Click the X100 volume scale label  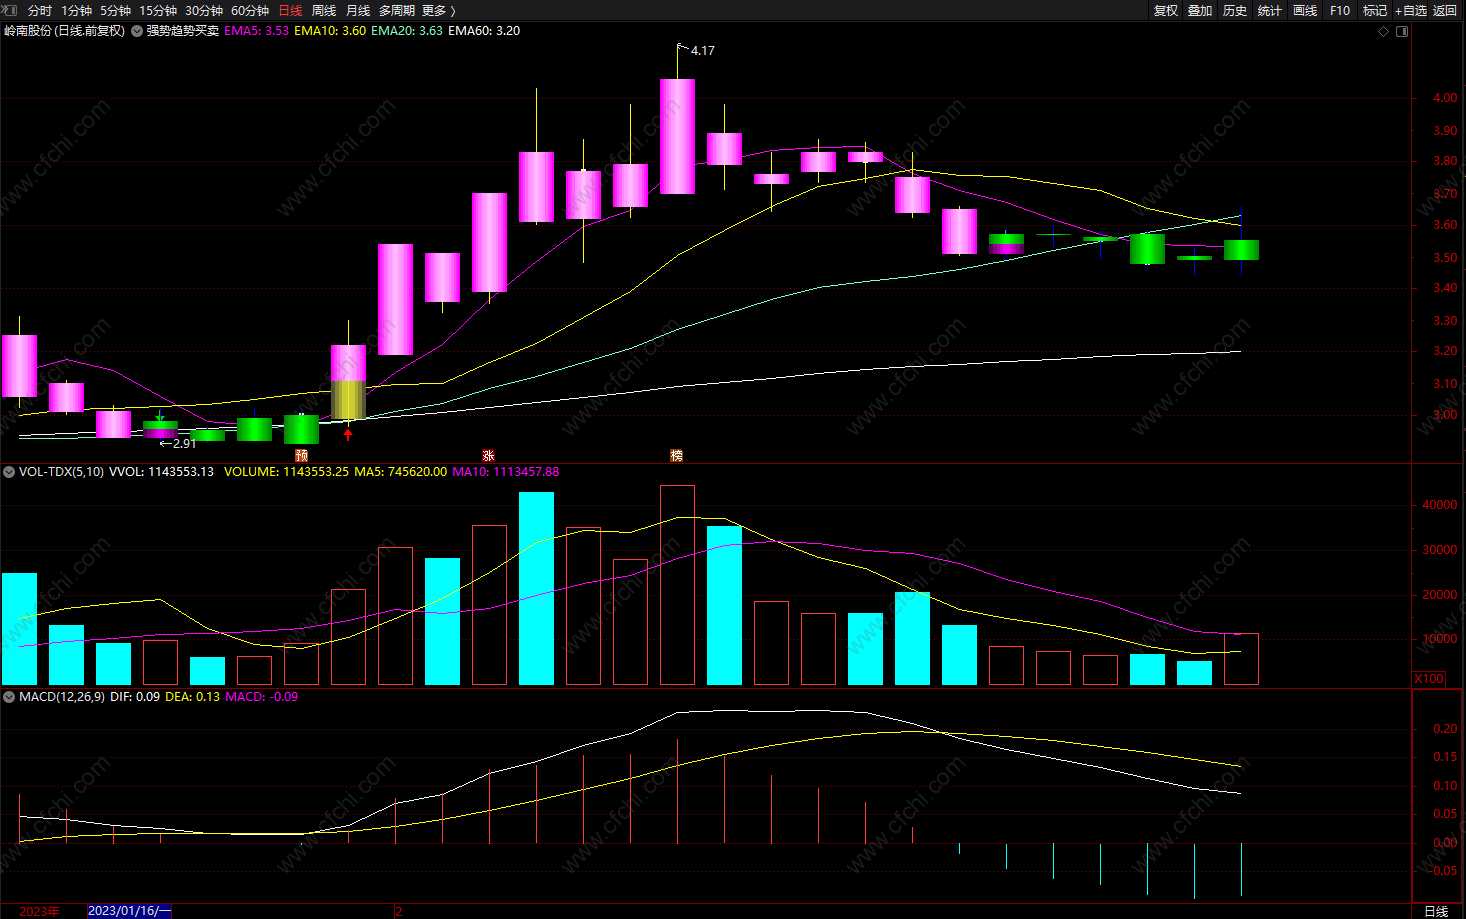(x=1429, y=679)
